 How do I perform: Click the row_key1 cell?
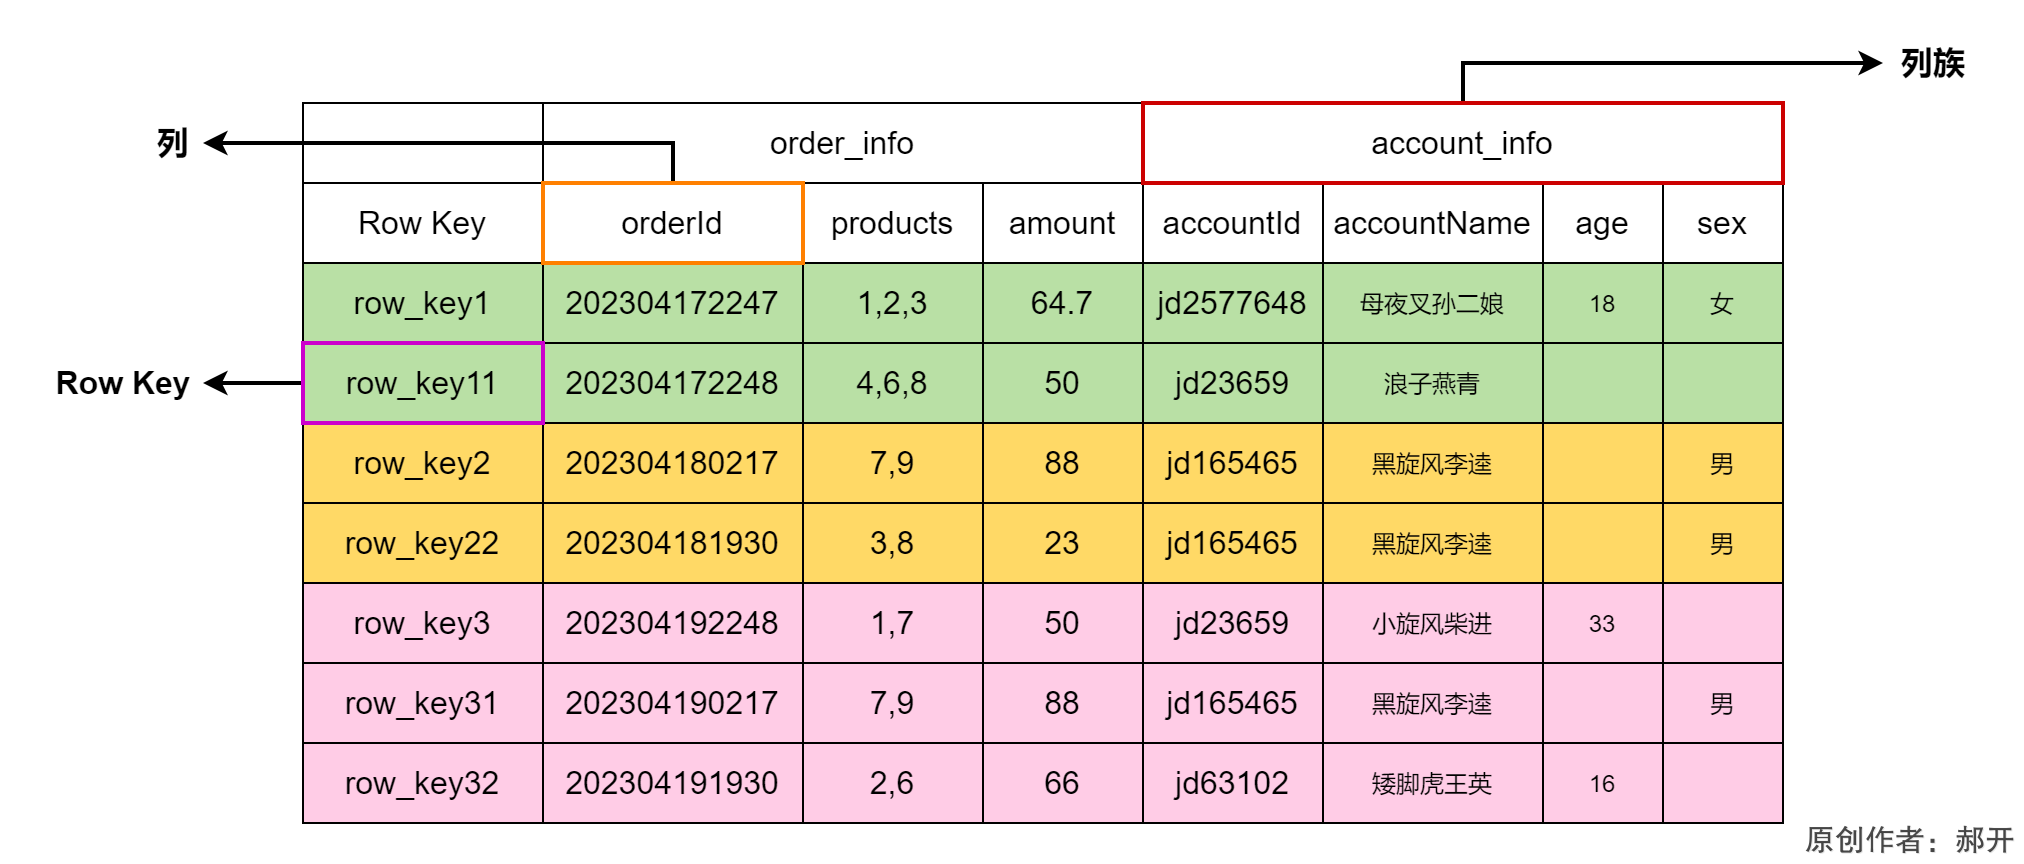point(422,303)
